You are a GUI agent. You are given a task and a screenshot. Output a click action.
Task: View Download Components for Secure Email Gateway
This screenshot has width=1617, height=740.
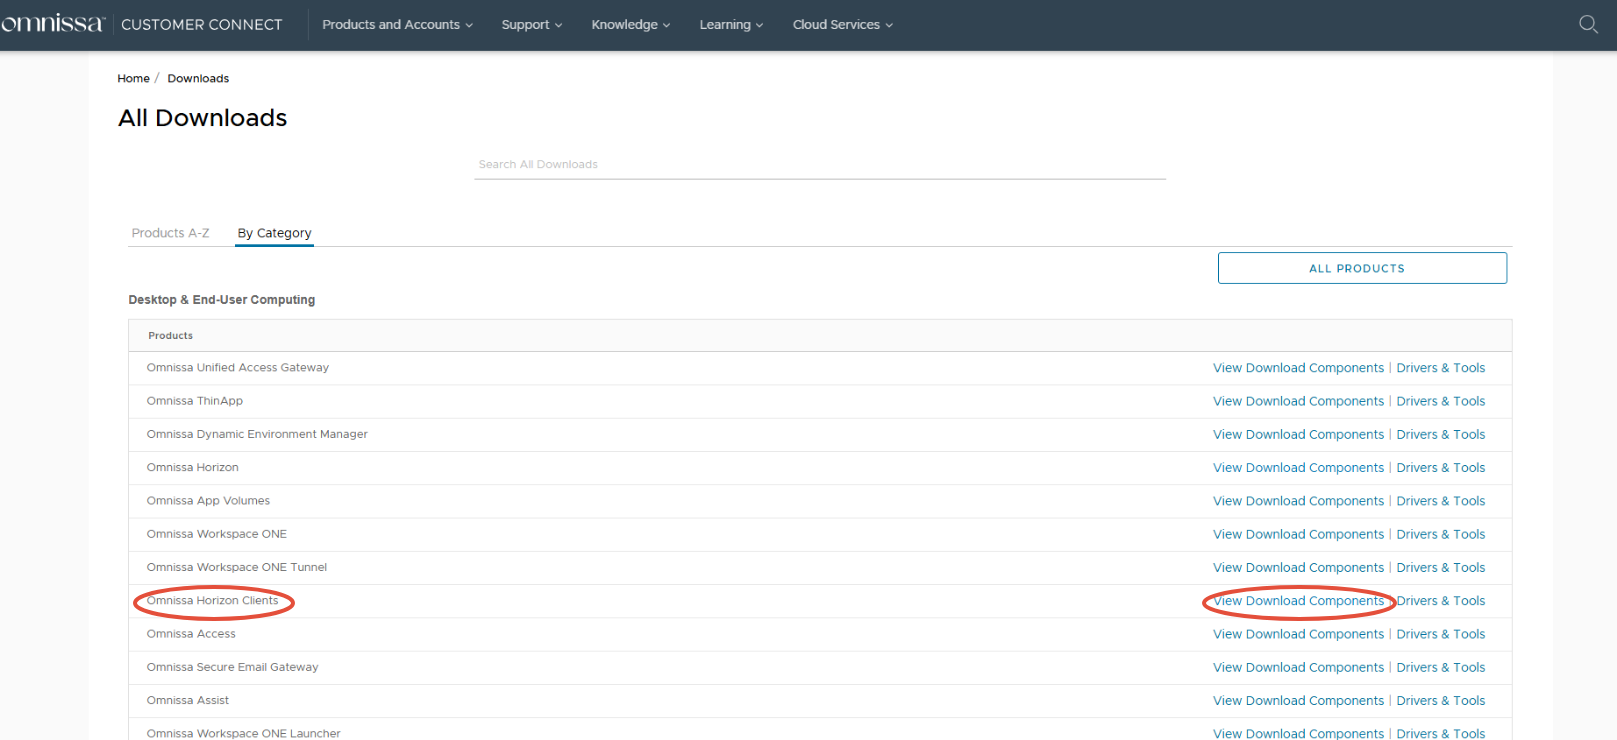coord(1298,667)
